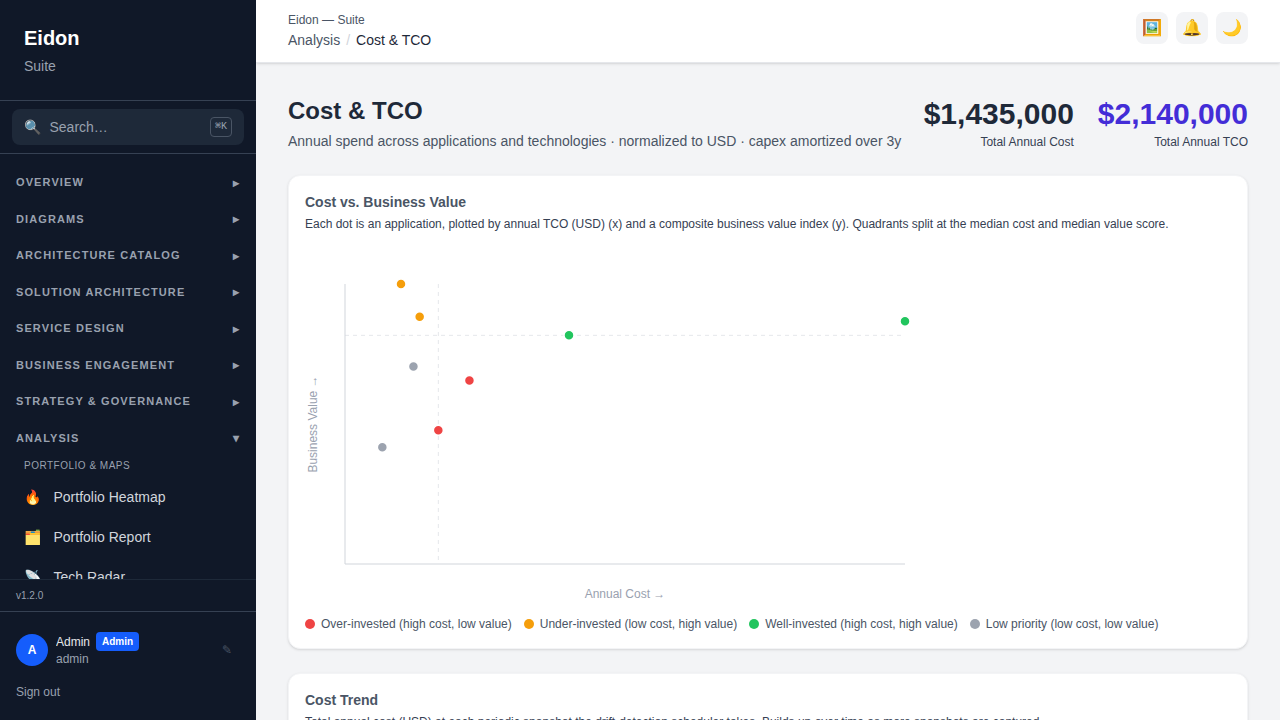Expand Architecture Catalog section
The image size is (1280, 720).
click(128, 256)
